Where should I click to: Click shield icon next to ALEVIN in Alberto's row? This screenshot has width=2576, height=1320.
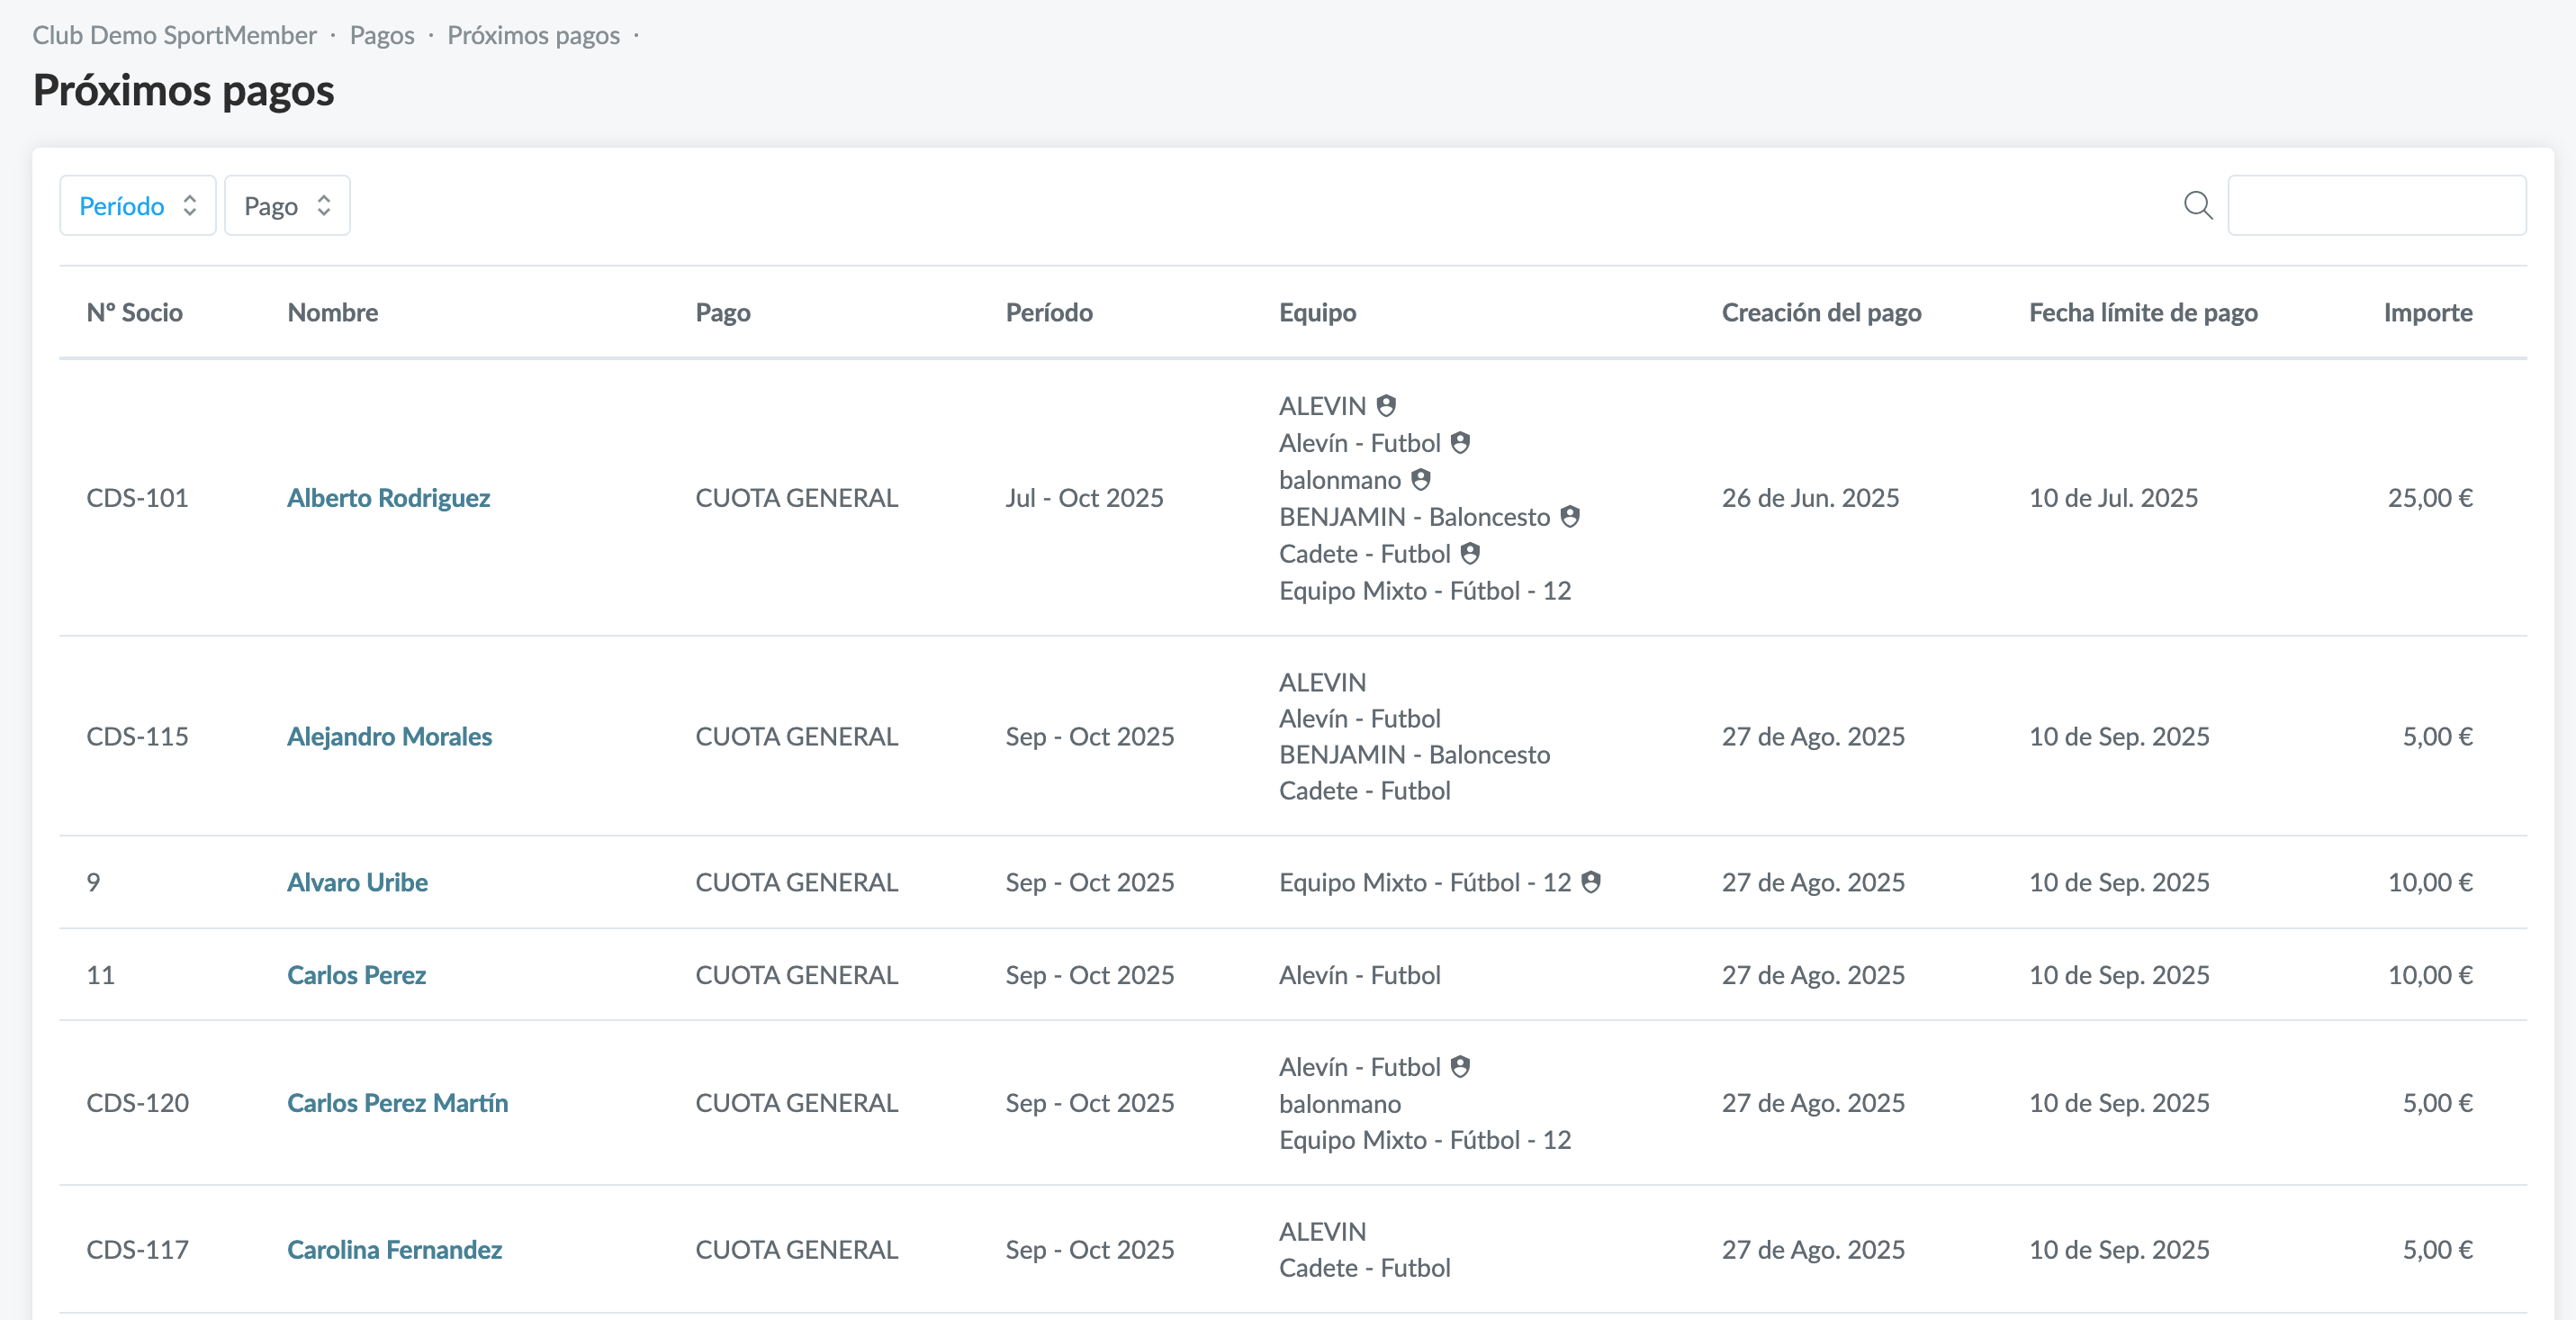point(1386,406)
